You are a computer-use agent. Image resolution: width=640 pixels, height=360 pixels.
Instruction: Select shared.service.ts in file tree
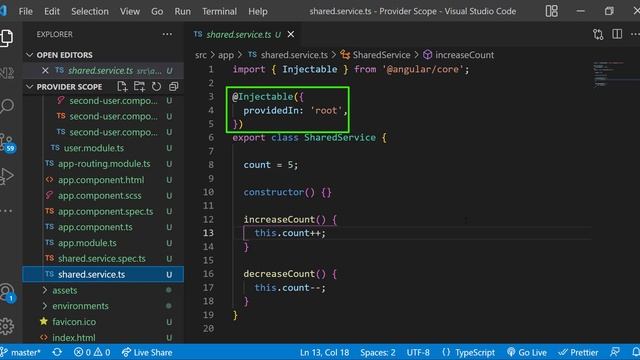tap(103, 274)
